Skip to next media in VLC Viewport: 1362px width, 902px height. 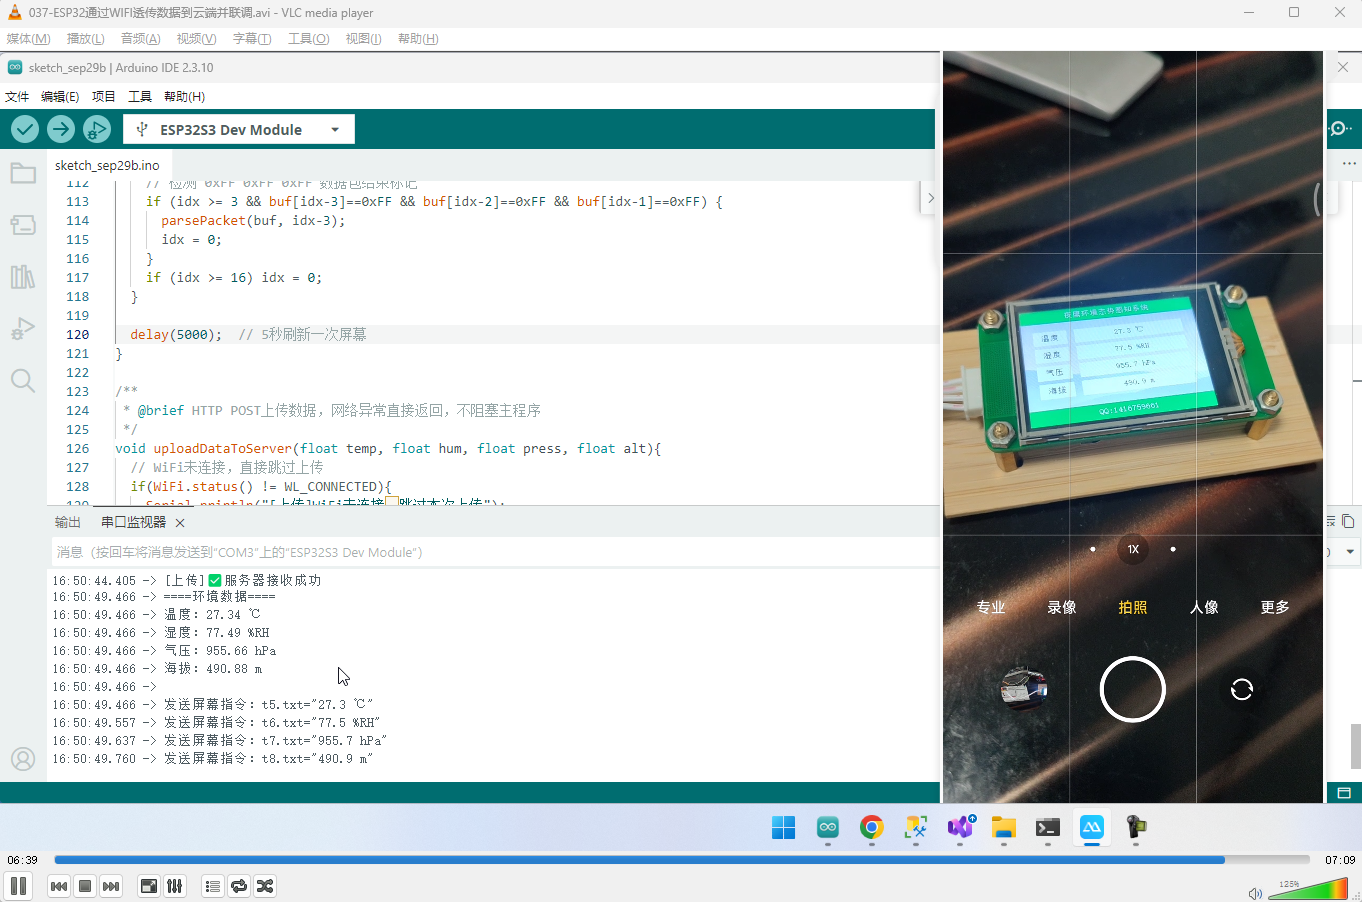click(x=111, y=886)
